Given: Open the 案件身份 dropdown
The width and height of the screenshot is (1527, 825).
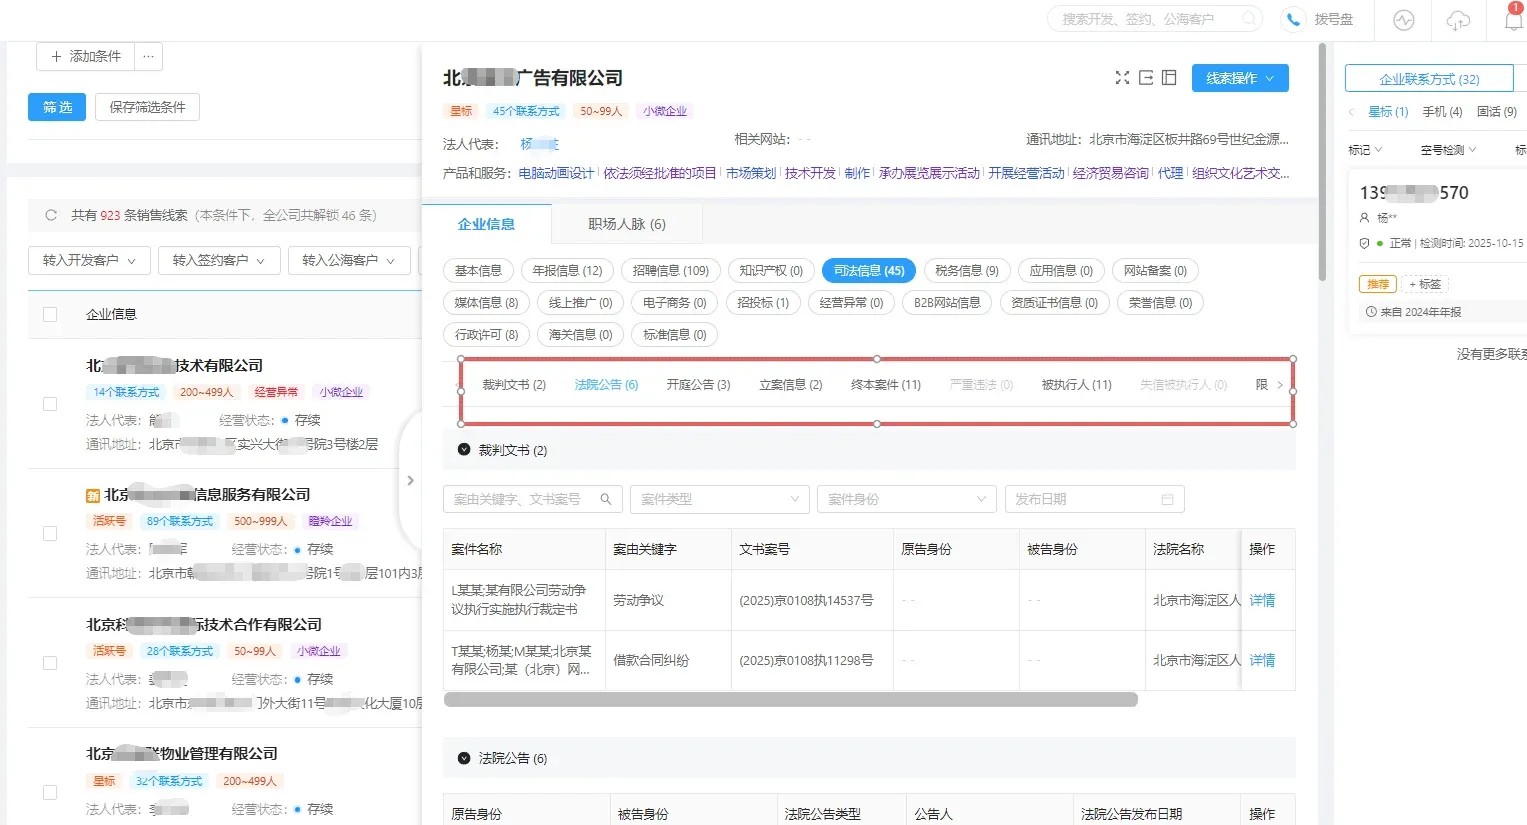Looking at the screenshot, I should pyautogui.click(x=907, y=499).
